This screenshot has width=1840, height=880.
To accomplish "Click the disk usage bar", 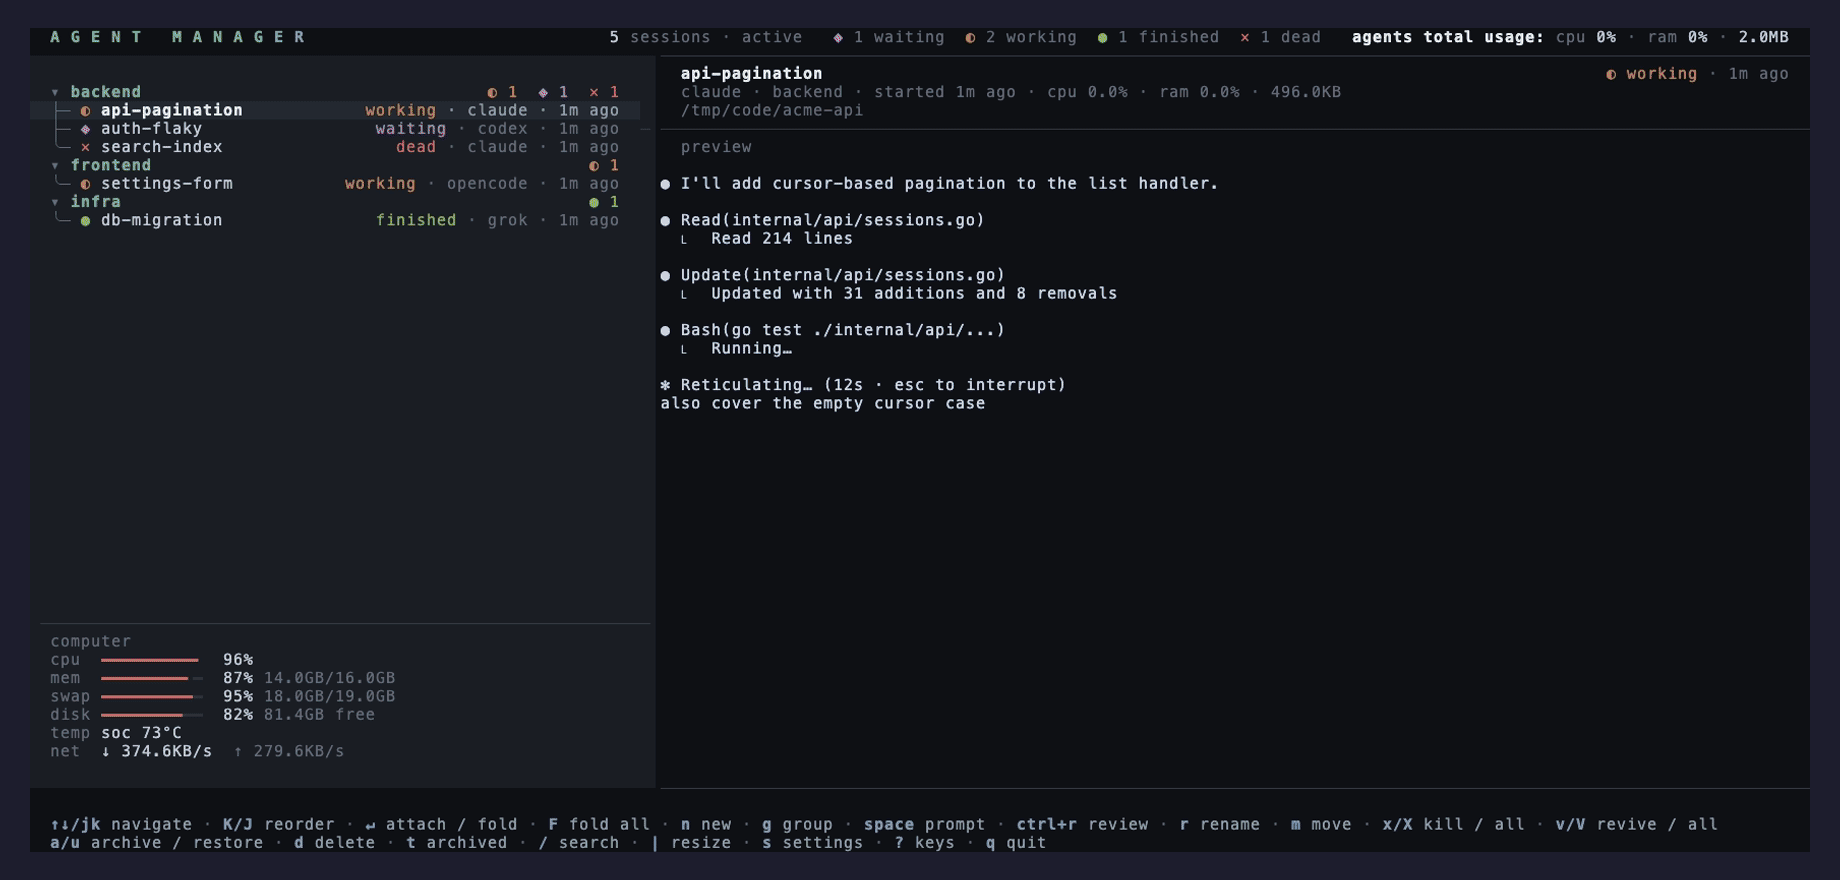I will (x=151, y=715).
